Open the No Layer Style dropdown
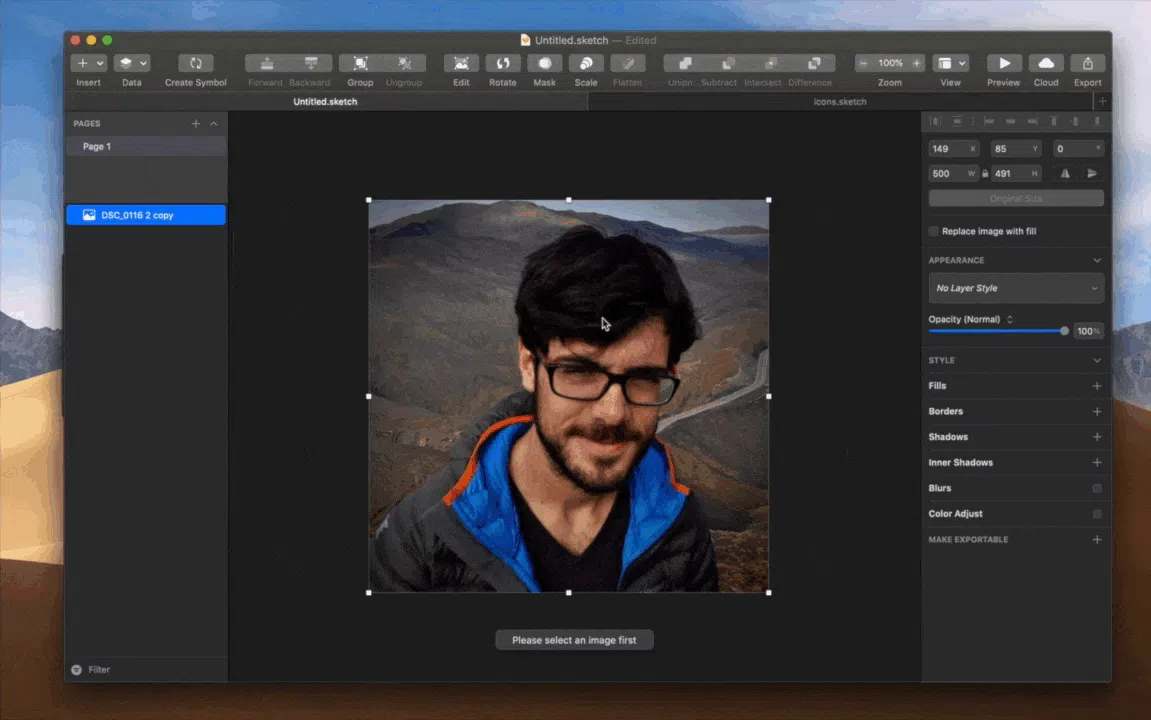 [x=1016, y=288]
